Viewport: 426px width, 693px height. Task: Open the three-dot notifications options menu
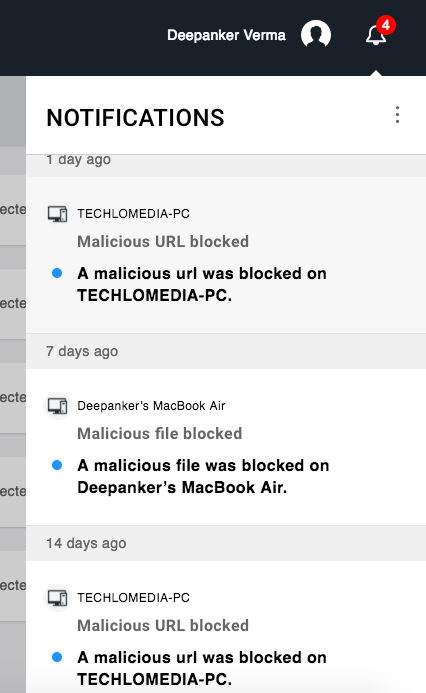point(397,115)
